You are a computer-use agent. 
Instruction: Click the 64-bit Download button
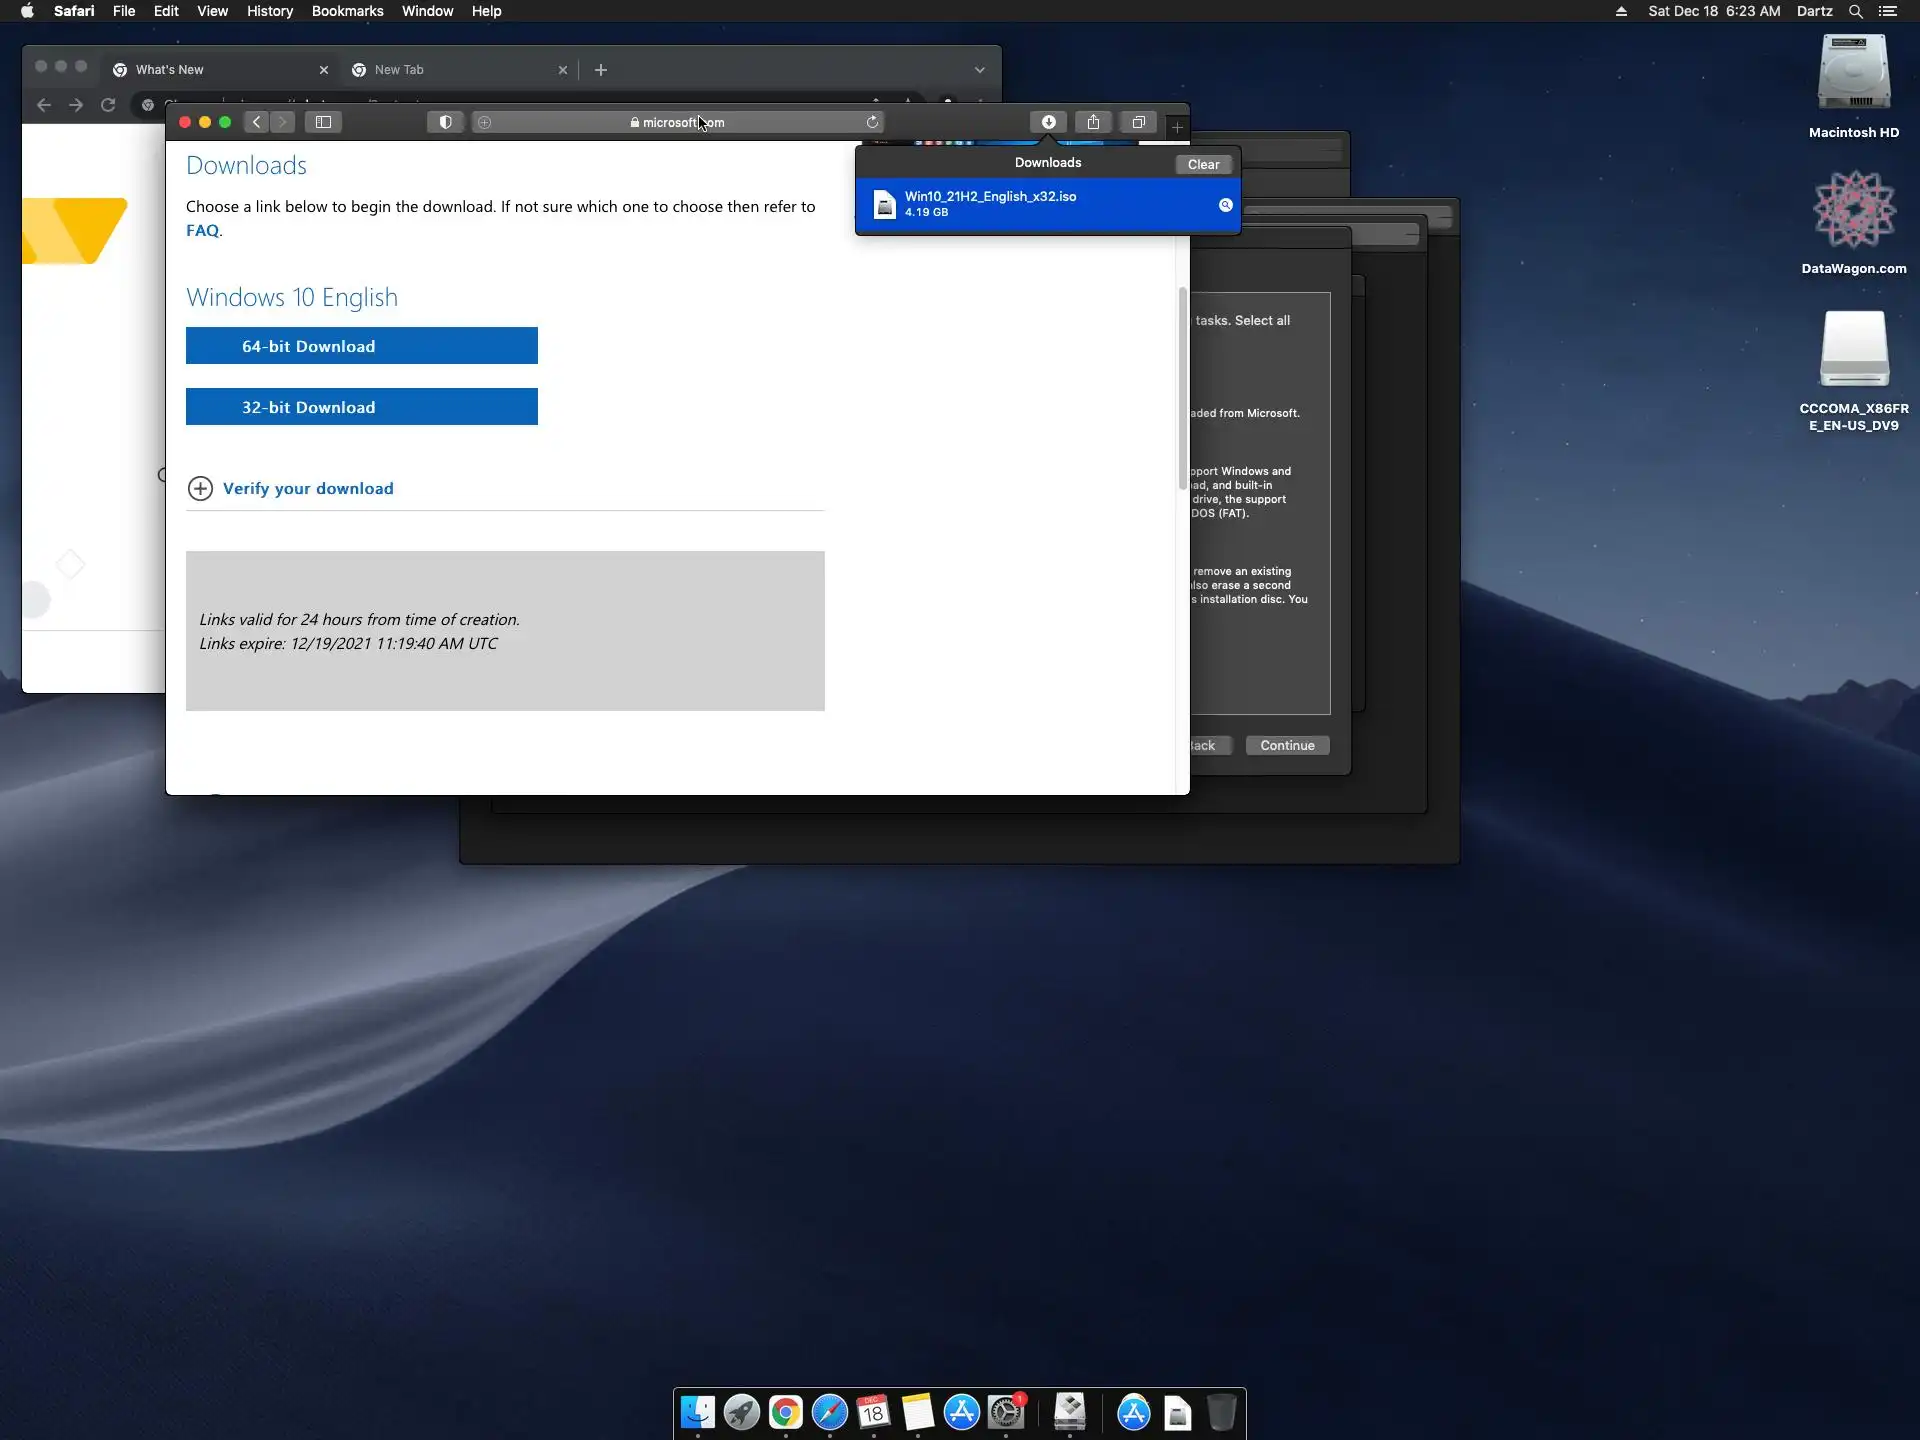(361, 346)
